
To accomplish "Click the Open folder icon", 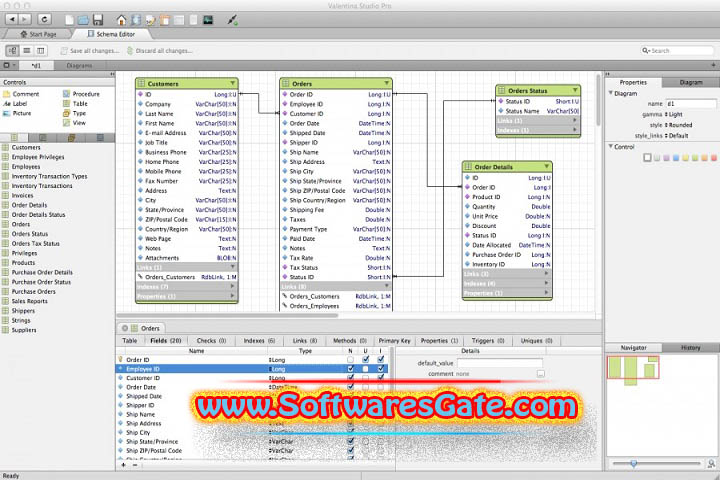I will click(83, 20).
